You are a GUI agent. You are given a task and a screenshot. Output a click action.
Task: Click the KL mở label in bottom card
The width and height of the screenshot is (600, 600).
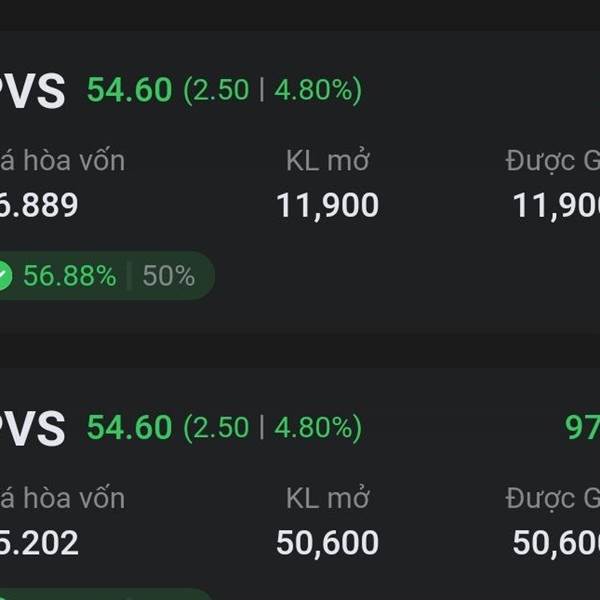327,497
